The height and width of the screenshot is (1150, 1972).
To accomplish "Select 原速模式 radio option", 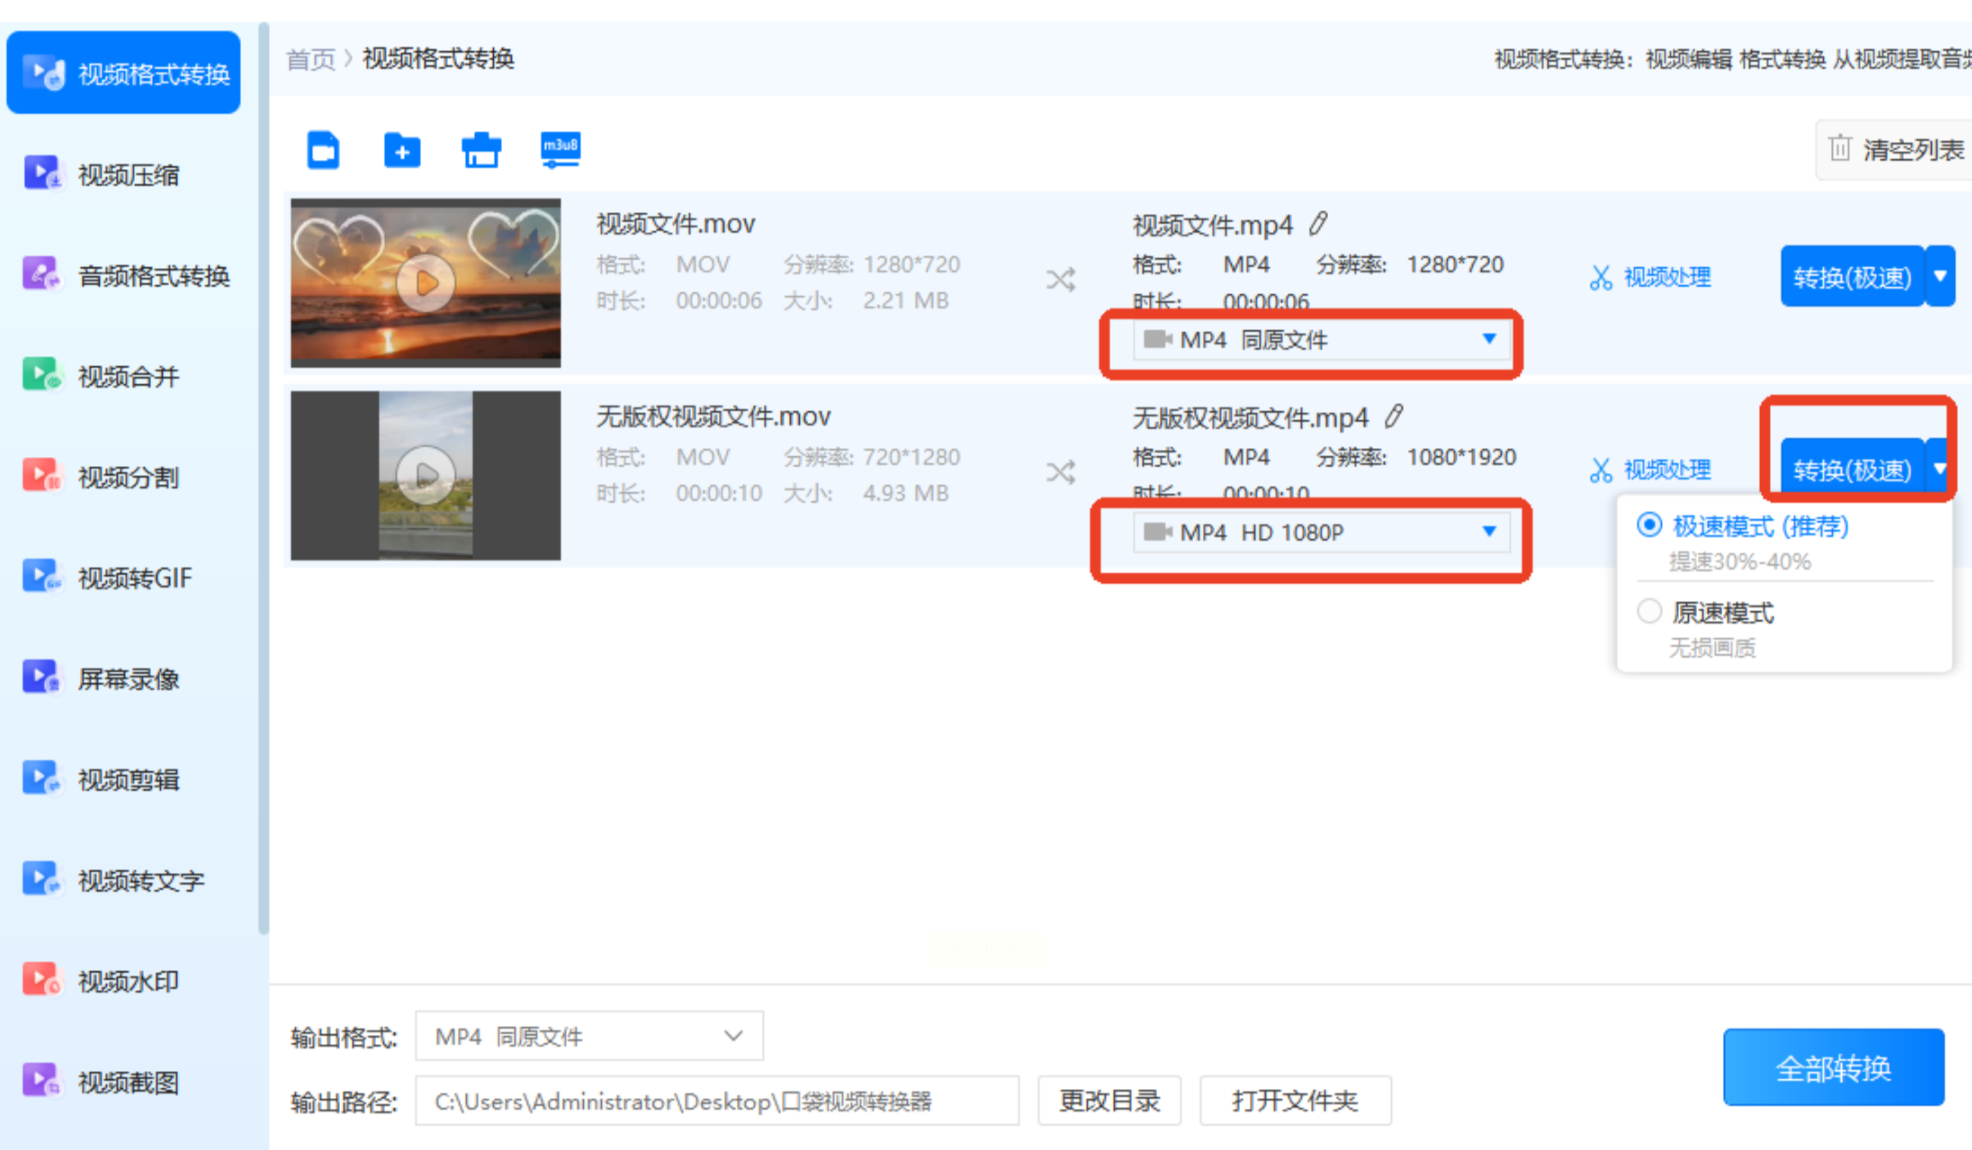I will coord(1650,611).
